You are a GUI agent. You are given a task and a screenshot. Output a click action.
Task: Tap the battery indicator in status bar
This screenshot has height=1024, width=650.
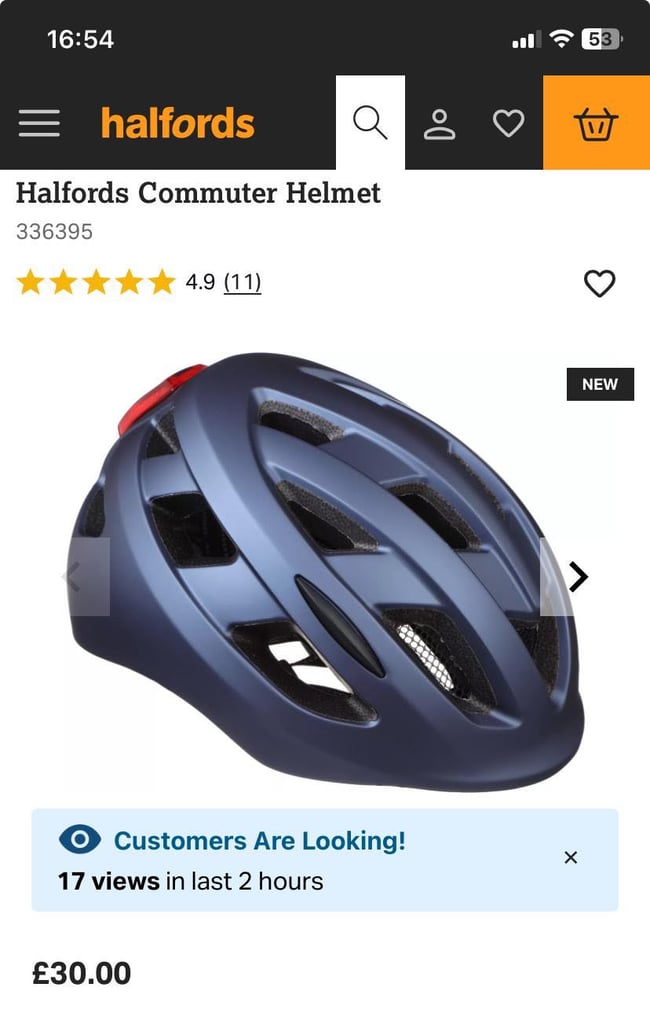(602, 39)
